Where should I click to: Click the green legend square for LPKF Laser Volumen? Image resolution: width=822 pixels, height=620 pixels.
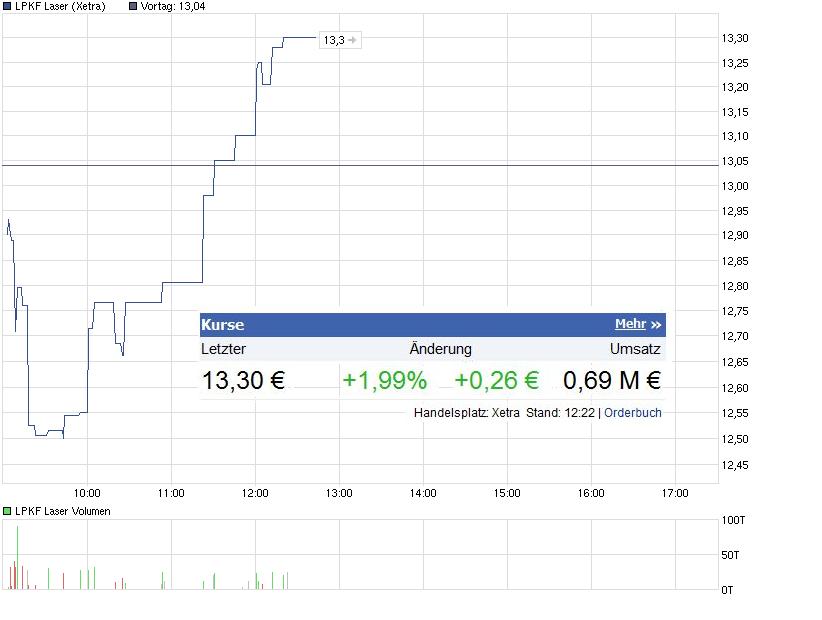click(7, 509)
